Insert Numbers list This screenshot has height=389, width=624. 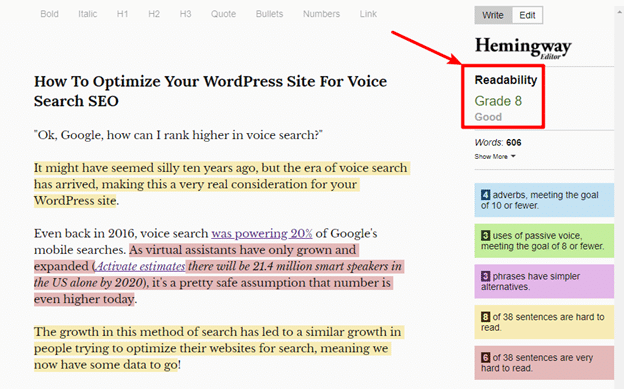[x=322, y=14]
